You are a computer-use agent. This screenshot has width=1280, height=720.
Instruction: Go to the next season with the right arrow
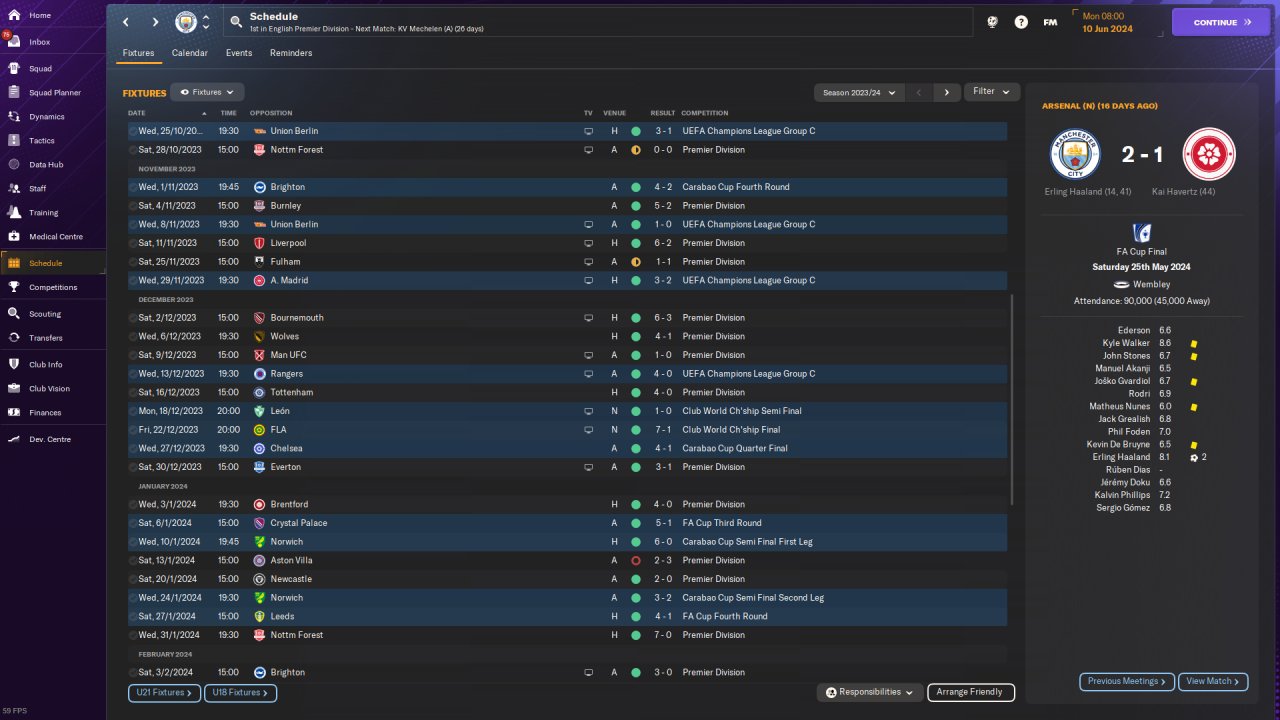pyautogui.click(x=947, y=92)
